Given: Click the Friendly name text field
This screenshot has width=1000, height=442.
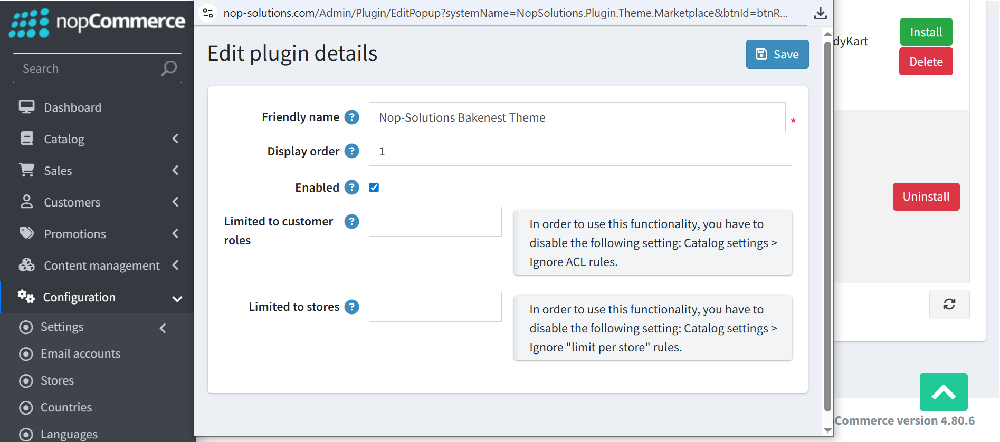Looking at the screenshot, I should coord(576,117).
